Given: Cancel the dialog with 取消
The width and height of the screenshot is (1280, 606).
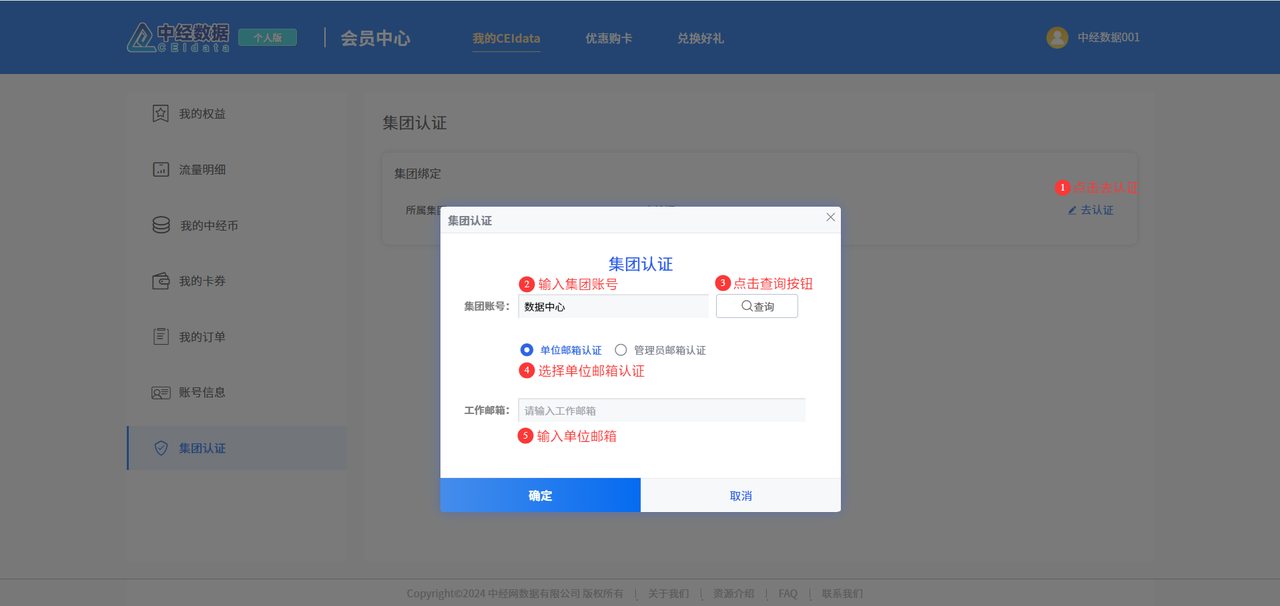Looking at the screenshot, I should 740,495.
